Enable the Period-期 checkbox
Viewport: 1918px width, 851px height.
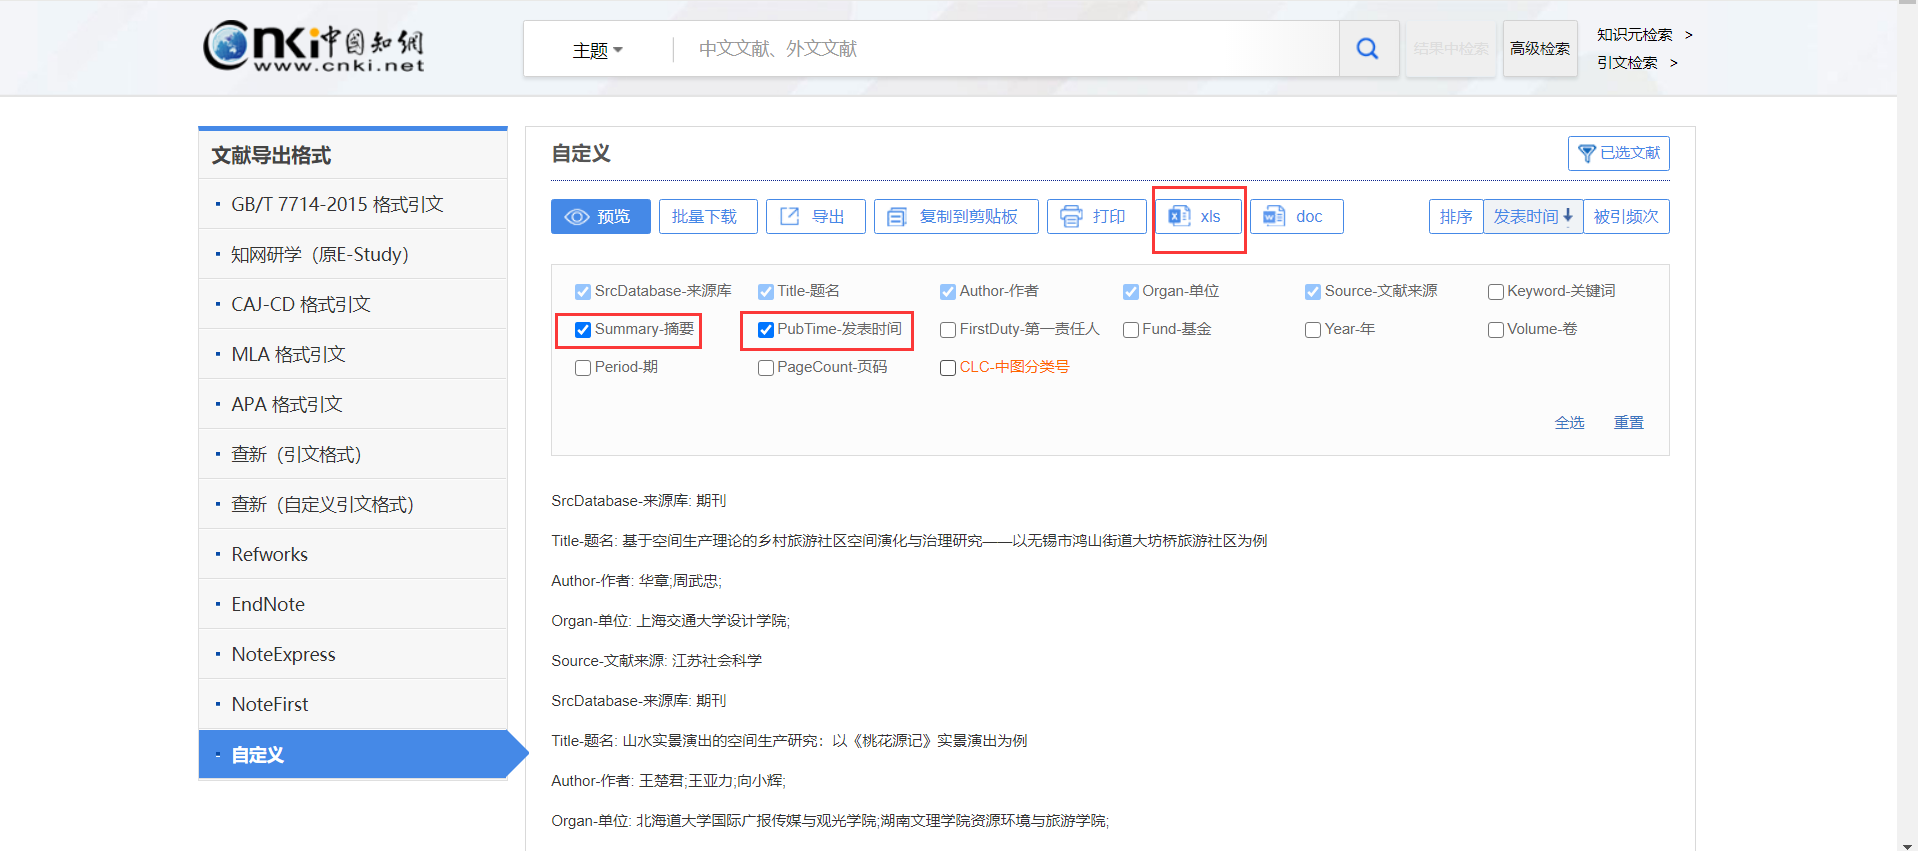583,368
